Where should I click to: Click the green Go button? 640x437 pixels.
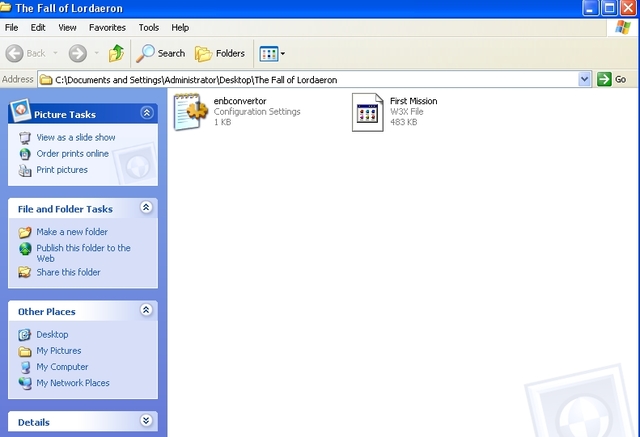click(x=612, y=79)
